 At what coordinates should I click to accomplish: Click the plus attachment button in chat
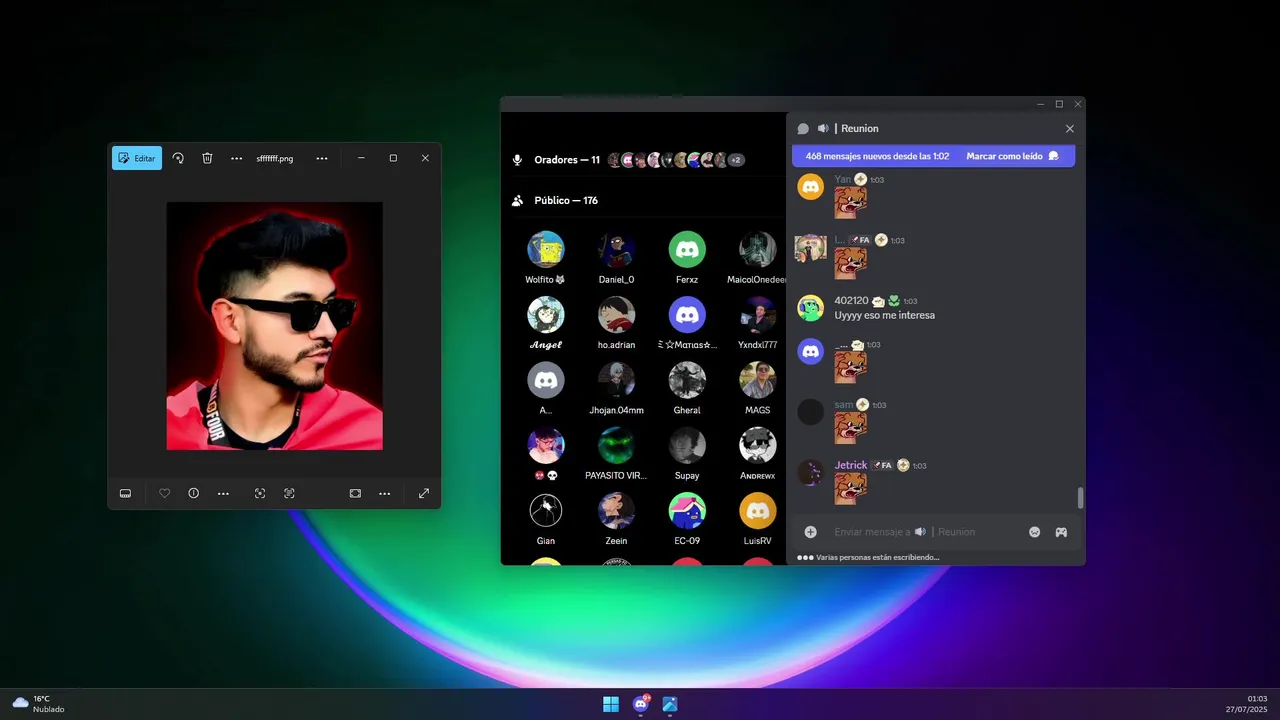[811, 532]
